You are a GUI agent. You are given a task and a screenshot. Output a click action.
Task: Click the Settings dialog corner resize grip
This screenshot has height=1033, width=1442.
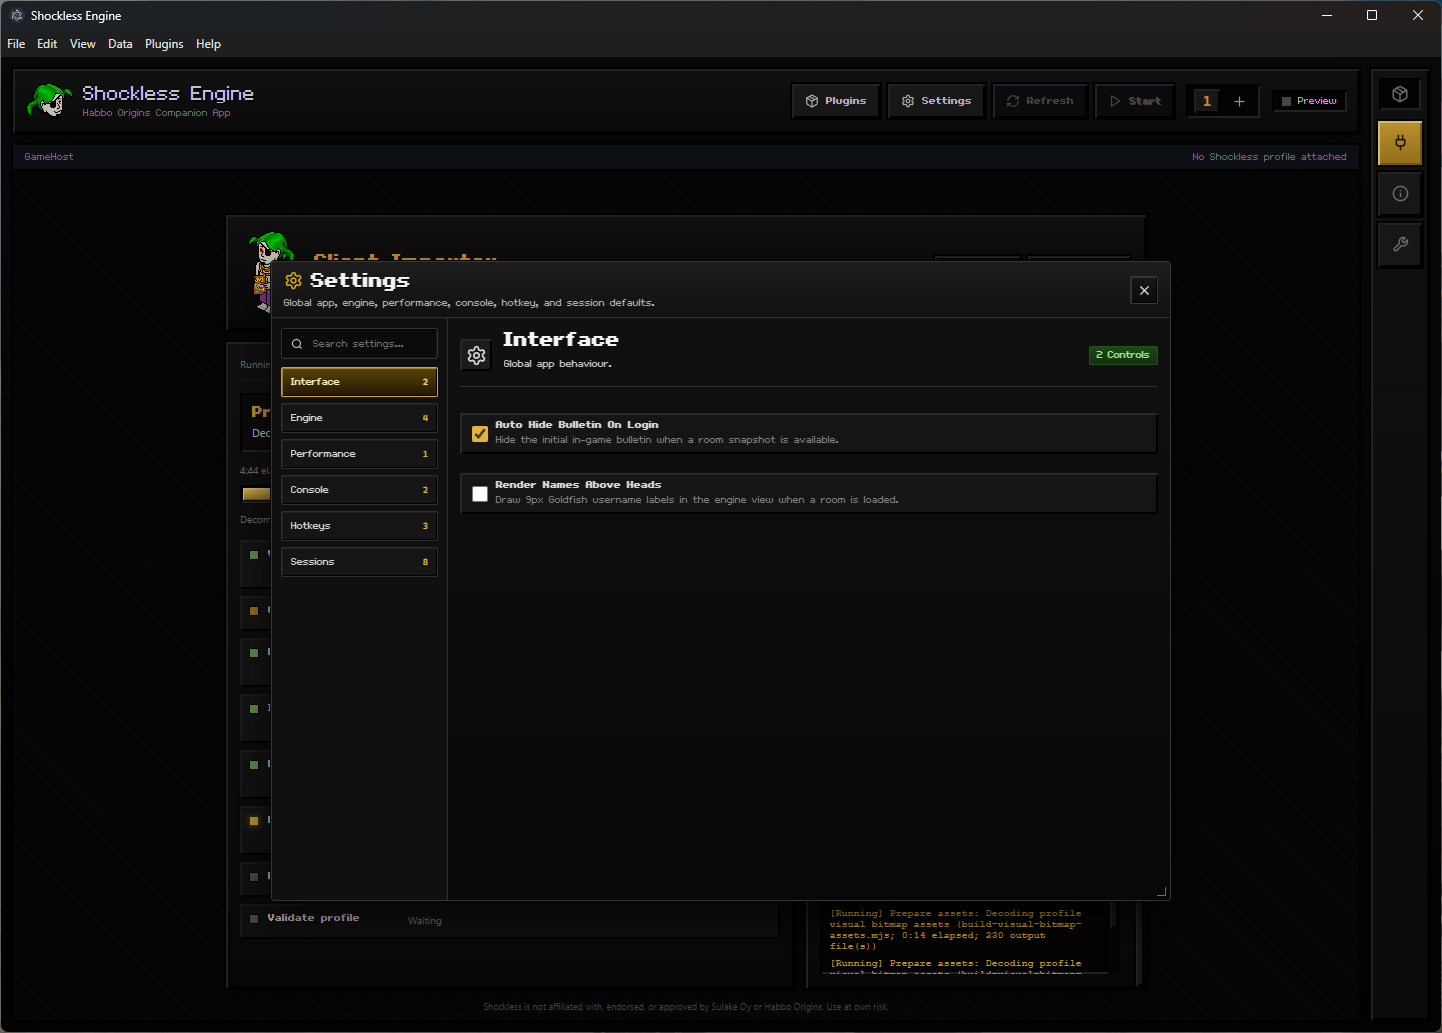[x=1161, y=891]
